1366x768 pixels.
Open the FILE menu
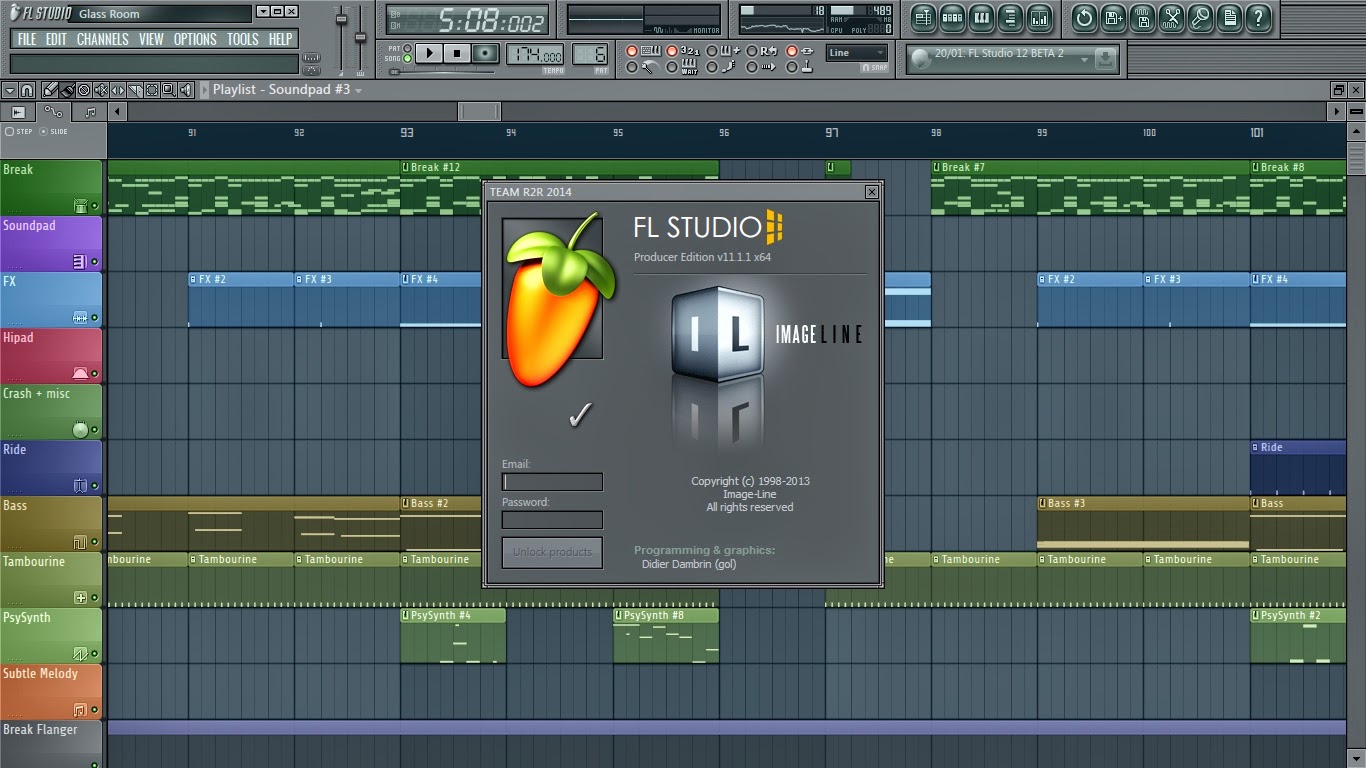click(27, 39)
